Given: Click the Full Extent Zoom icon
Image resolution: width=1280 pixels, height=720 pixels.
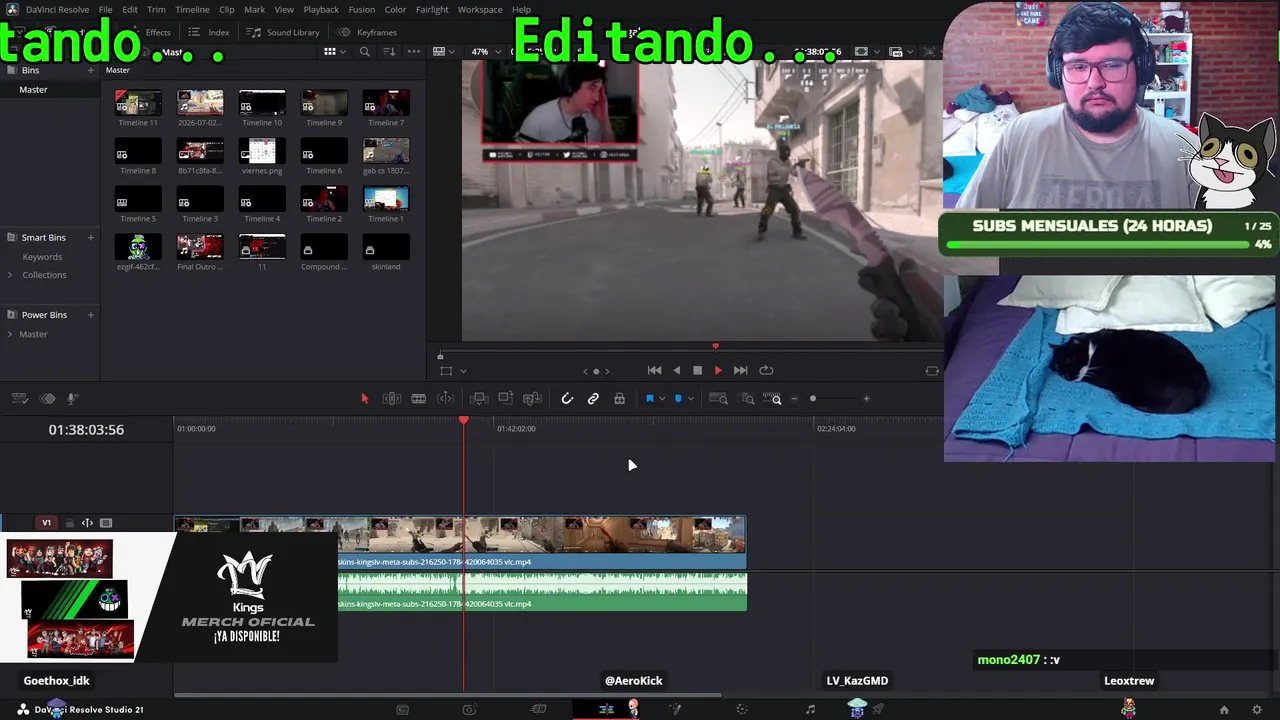Looking at the screenshot, I should [x=718, y=399].
